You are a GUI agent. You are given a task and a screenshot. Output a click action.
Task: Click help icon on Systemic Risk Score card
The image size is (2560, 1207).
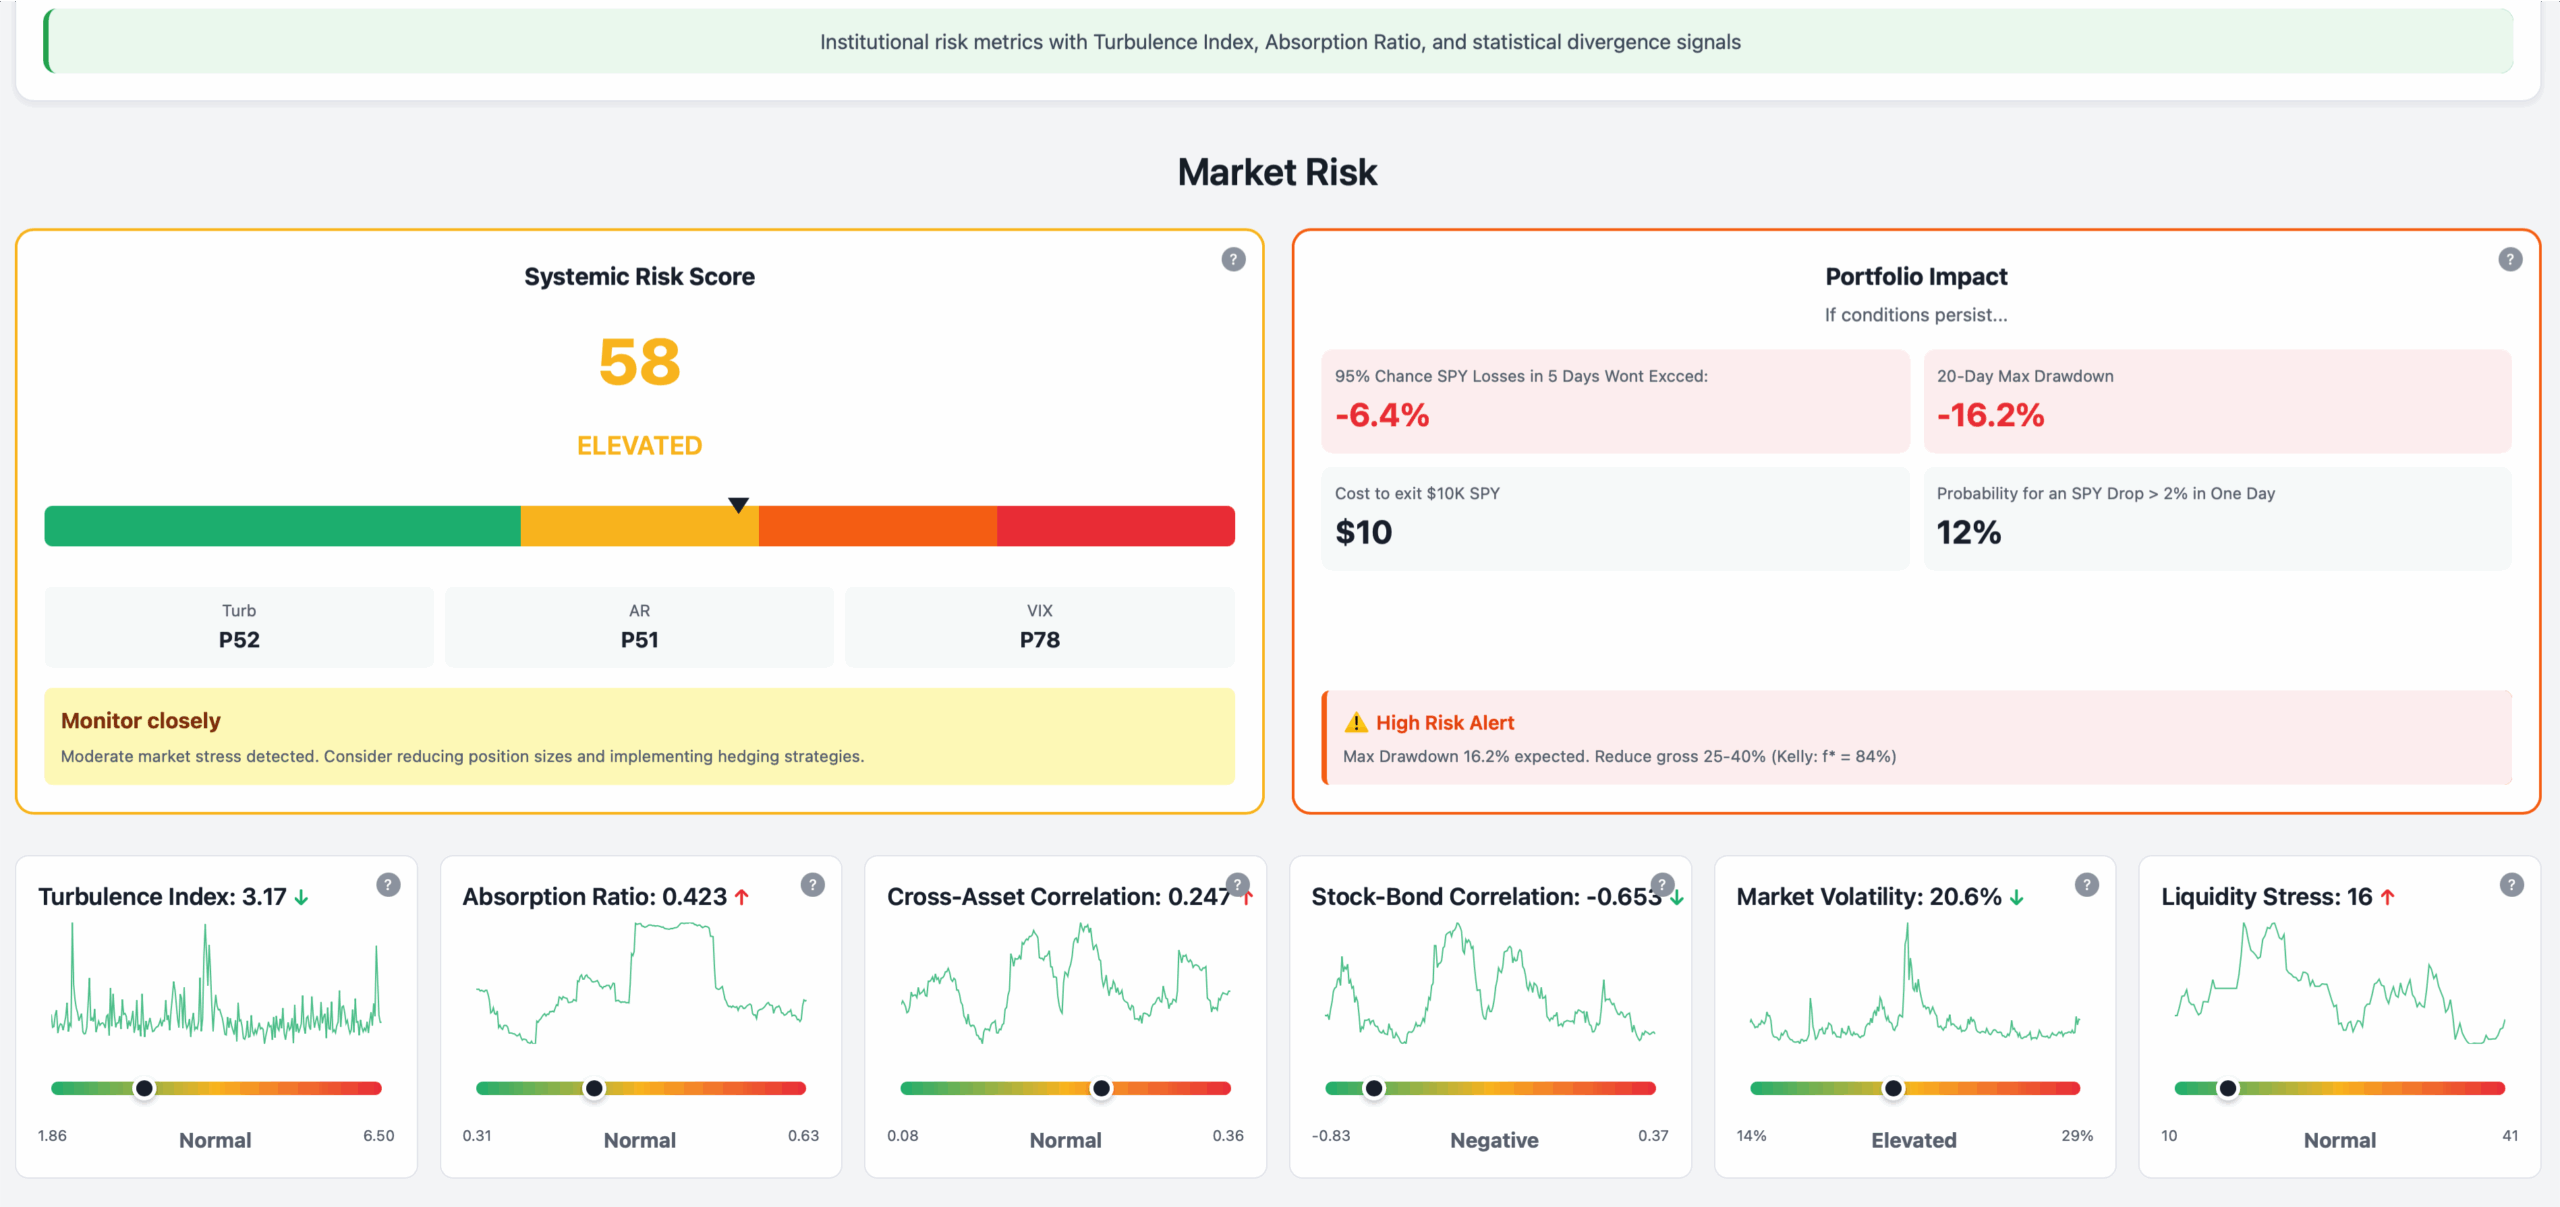(x=1233, y=260)
